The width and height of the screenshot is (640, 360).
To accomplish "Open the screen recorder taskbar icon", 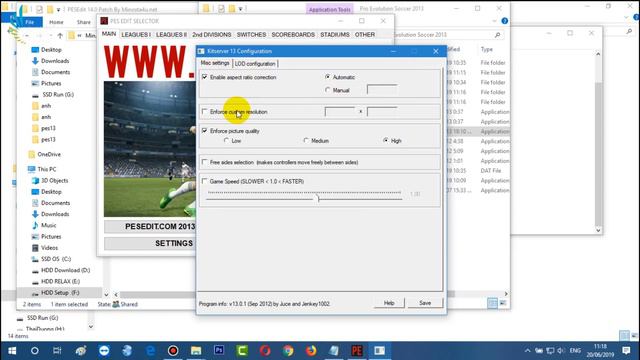I will 173,351.
